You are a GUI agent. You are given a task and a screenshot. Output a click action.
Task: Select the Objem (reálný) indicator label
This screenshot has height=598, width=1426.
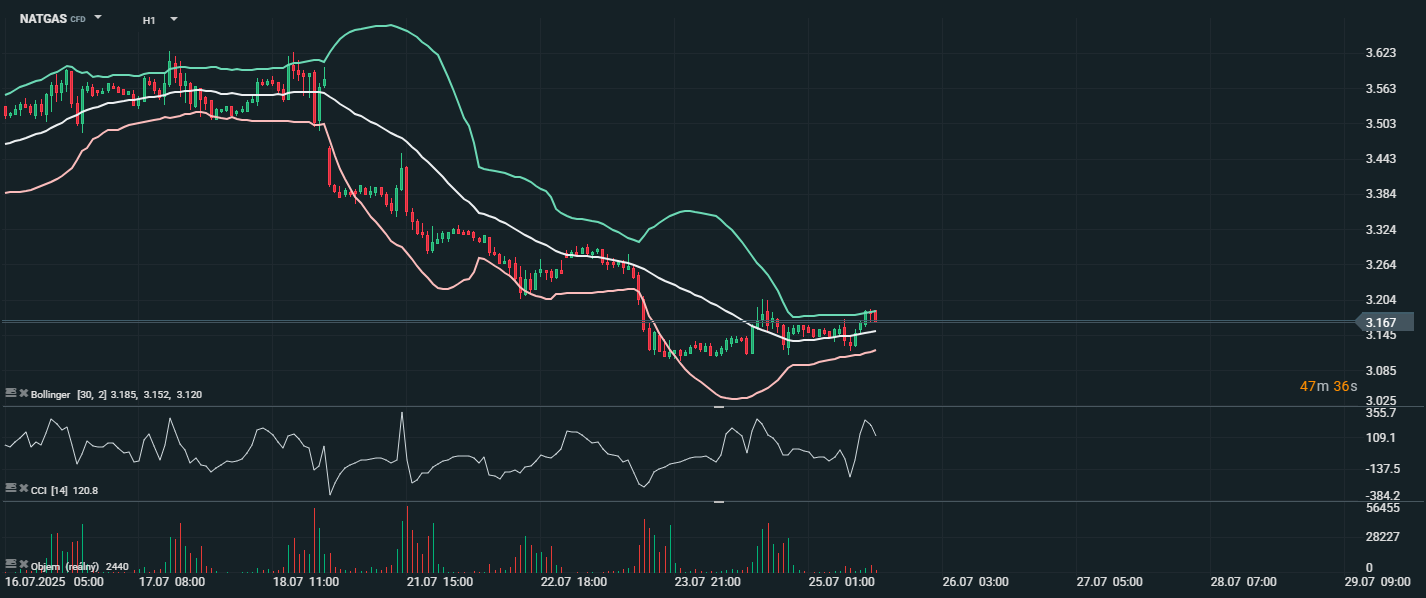(x=65, y=567)
